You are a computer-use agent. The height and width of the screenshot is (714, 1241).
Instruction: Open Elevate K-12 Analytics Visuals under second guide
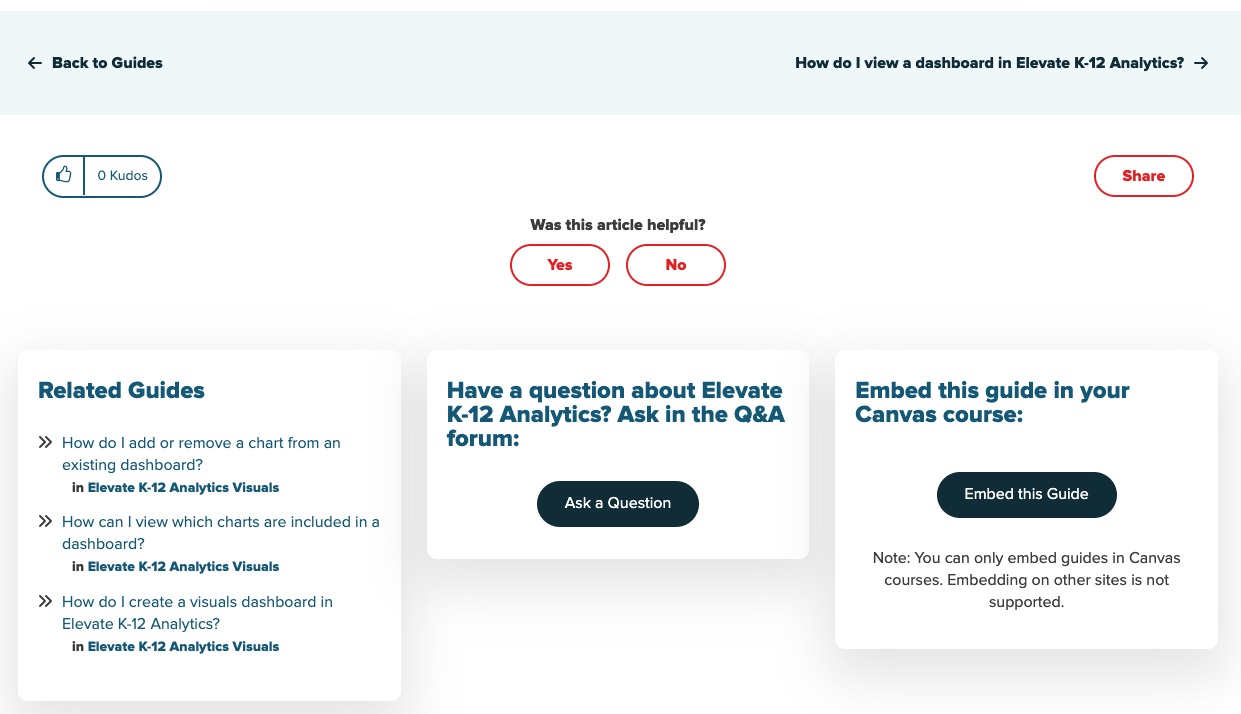(x=183, y=567)
